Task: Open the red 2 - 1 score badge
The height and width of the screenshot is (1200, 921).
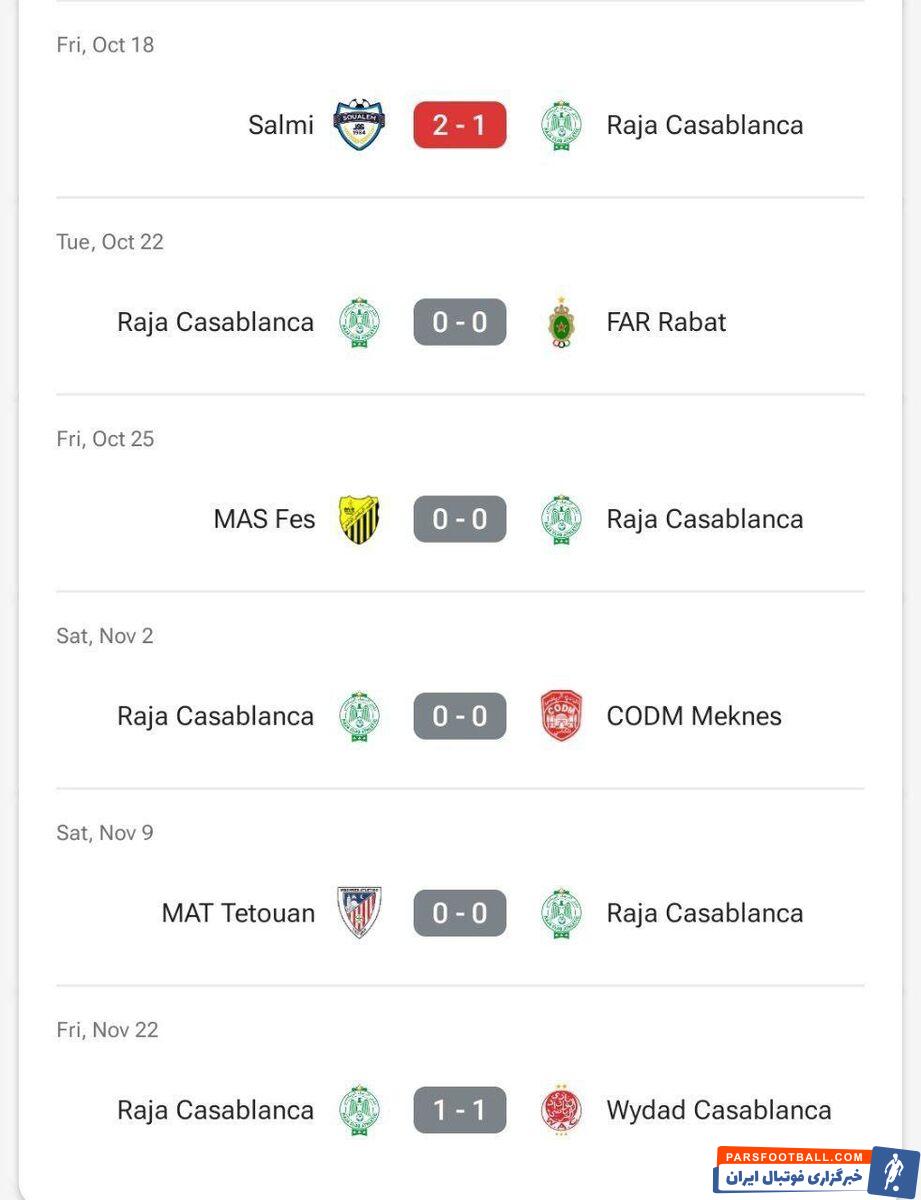Action: [x=460, y=125]
